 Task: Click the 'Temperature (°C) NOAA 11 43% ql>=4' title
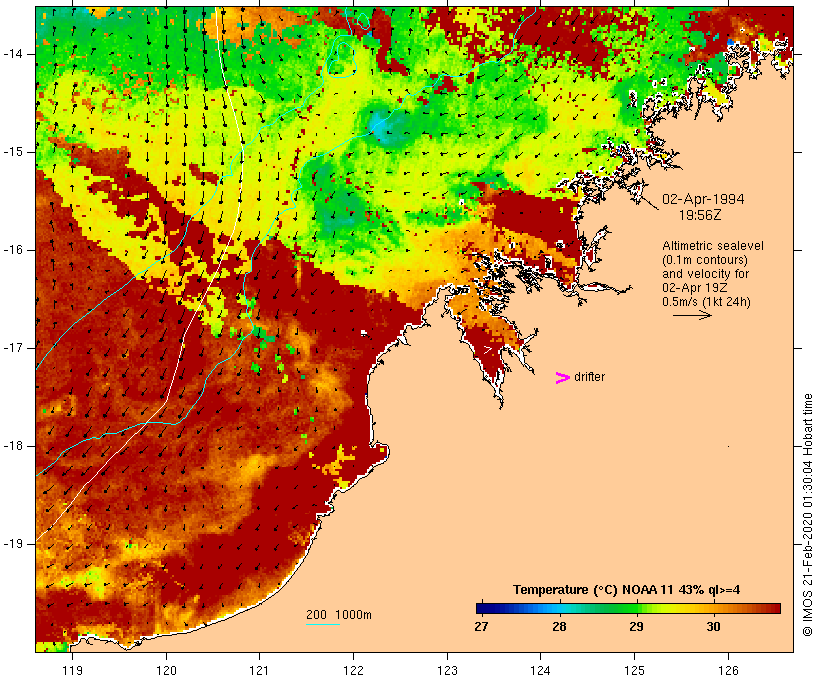pos(626,590)
